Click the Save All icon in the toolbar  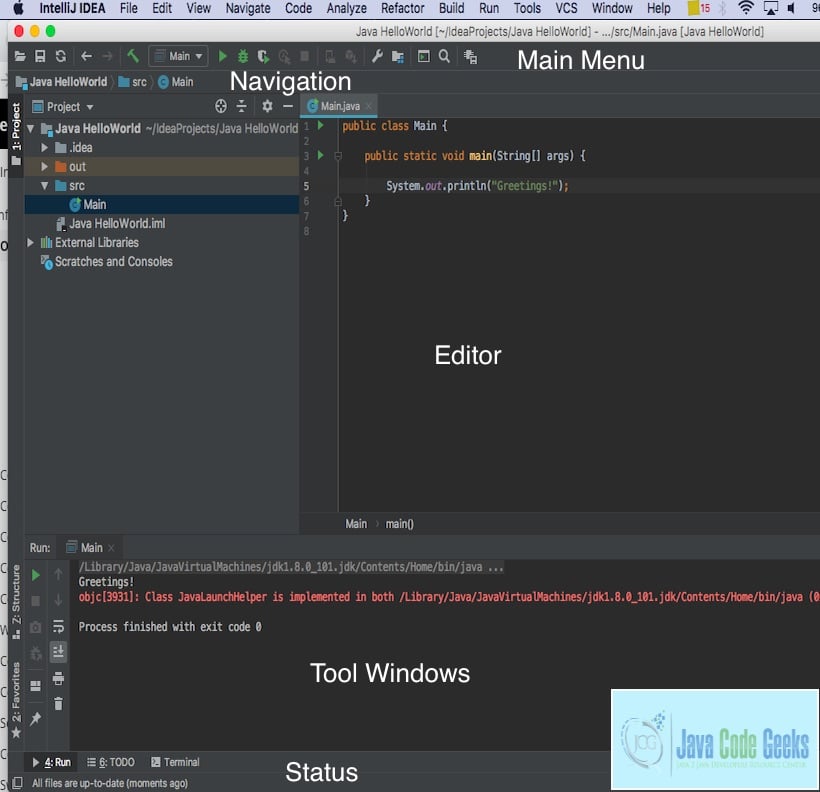pyautogui.click(x=40, y=56)
